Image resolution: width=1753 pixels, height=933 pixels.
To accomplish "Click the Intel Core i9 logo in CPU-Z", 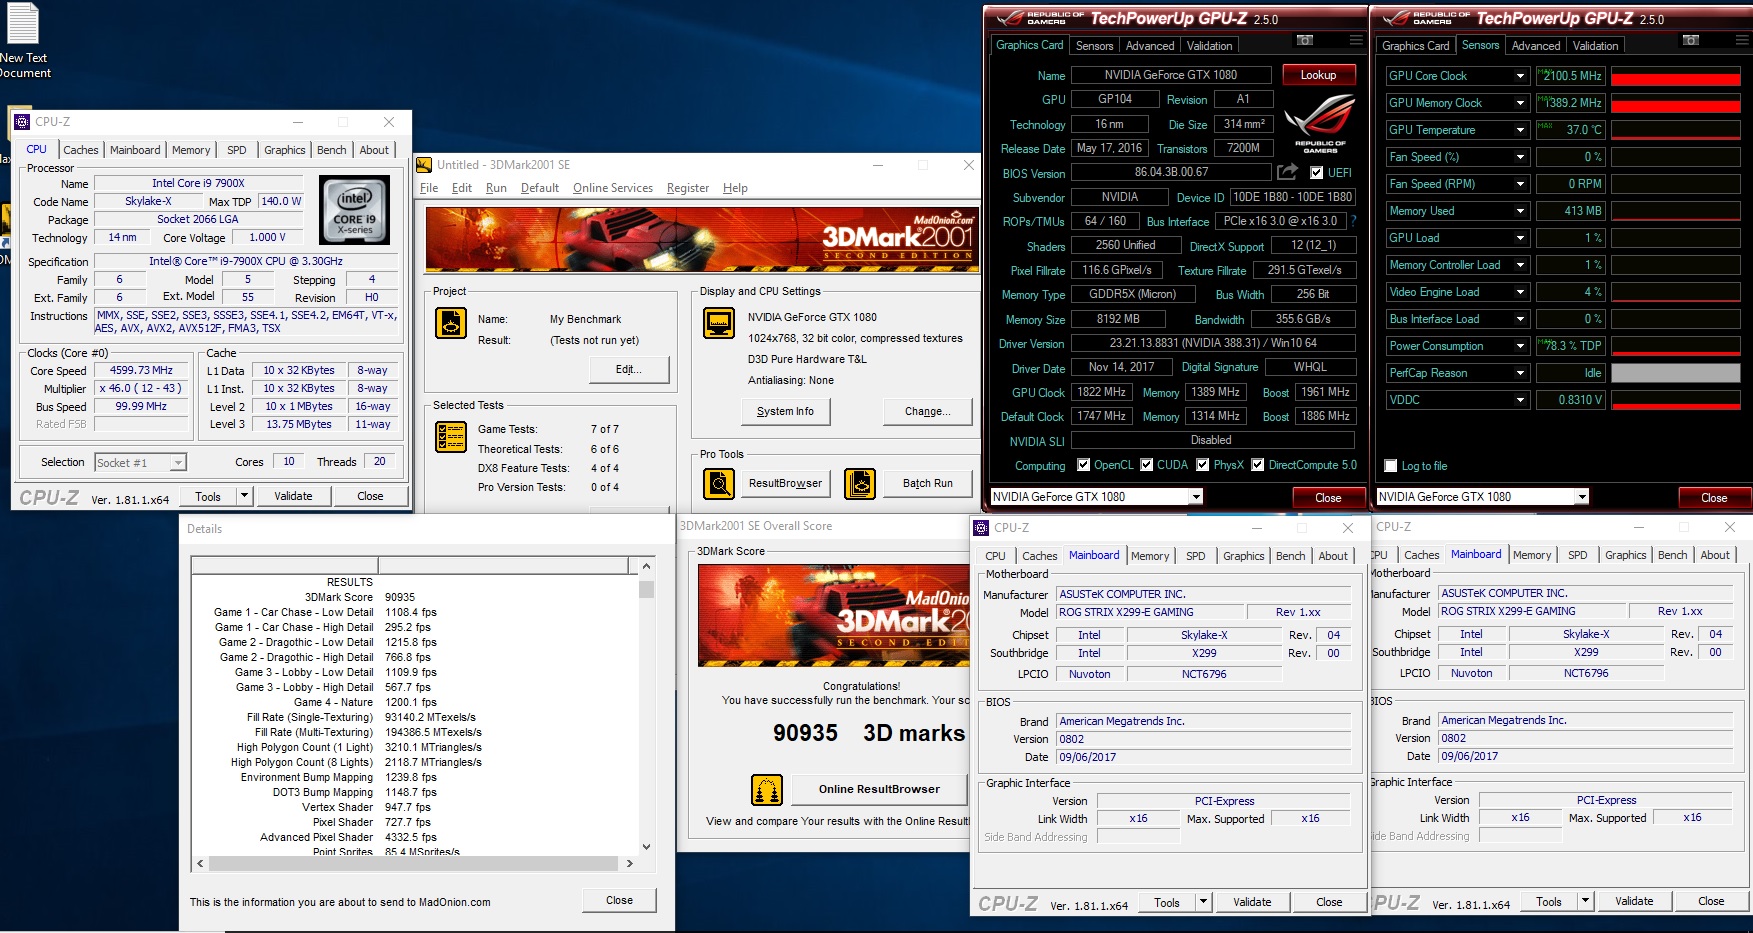I will [x=355, y=210].
